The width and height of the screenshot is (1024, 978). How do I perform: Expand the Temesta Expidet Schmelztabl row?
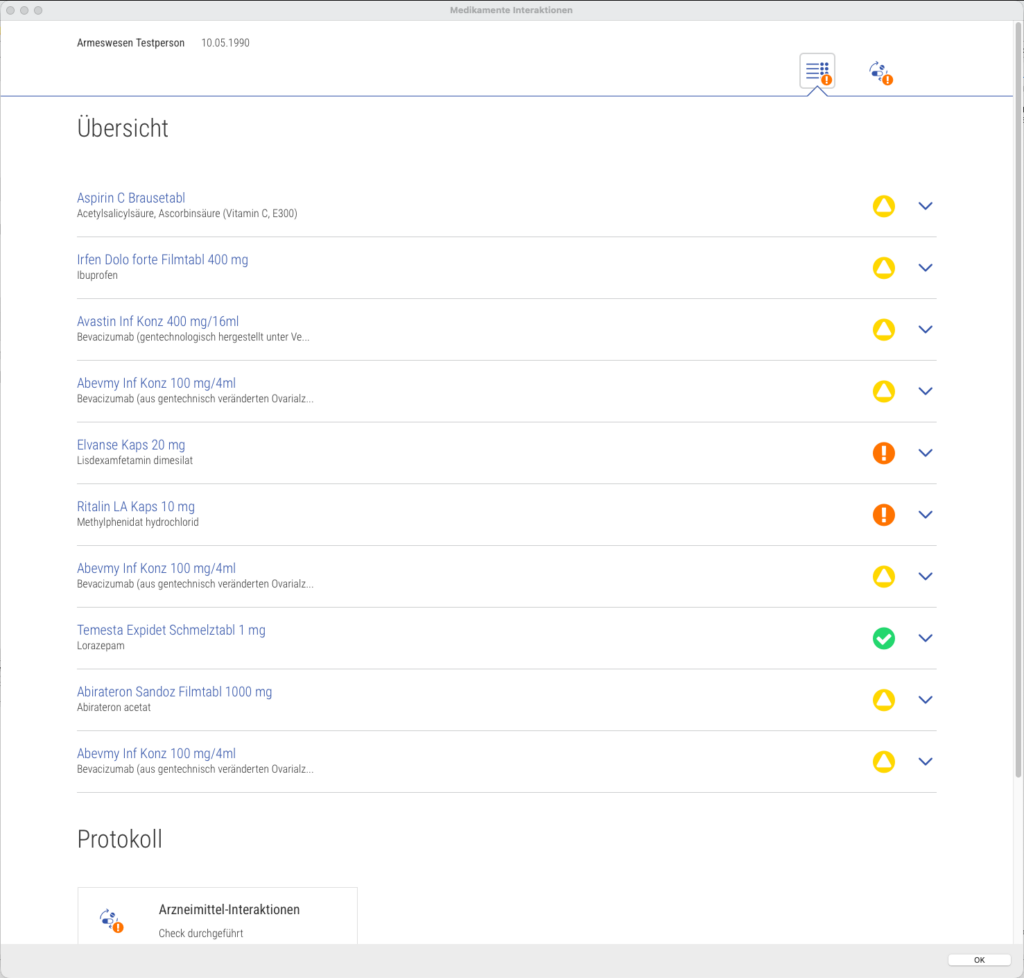pyautogui.click(x=925, y=638)
